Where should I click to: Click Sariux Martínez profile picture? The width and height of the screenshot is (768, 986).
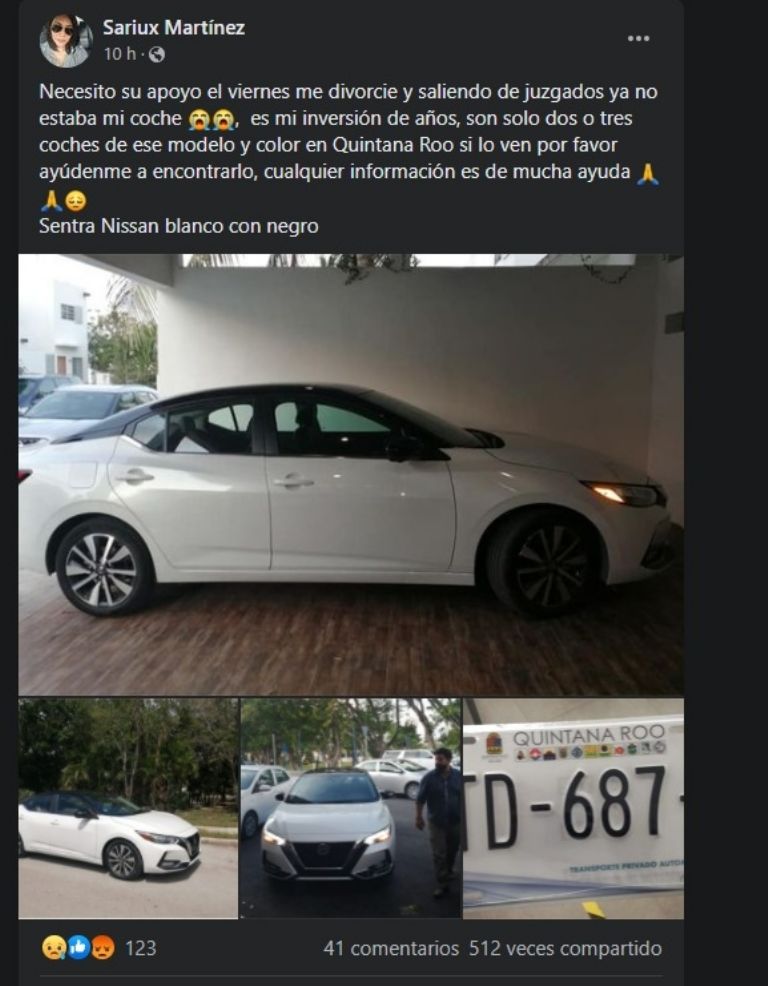pyautogui.click(x=66, y=40)
